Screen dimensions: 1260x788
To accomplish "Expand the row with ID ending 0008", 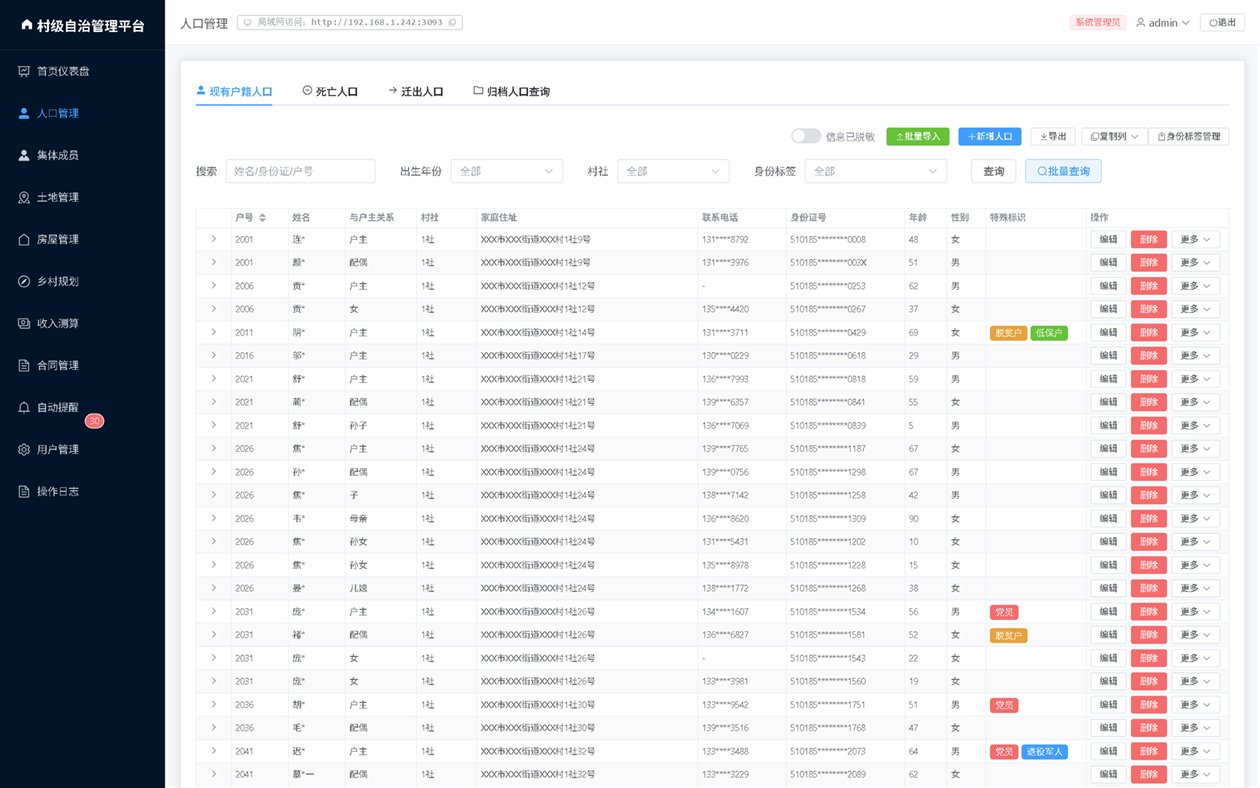I will coord(213,239).
